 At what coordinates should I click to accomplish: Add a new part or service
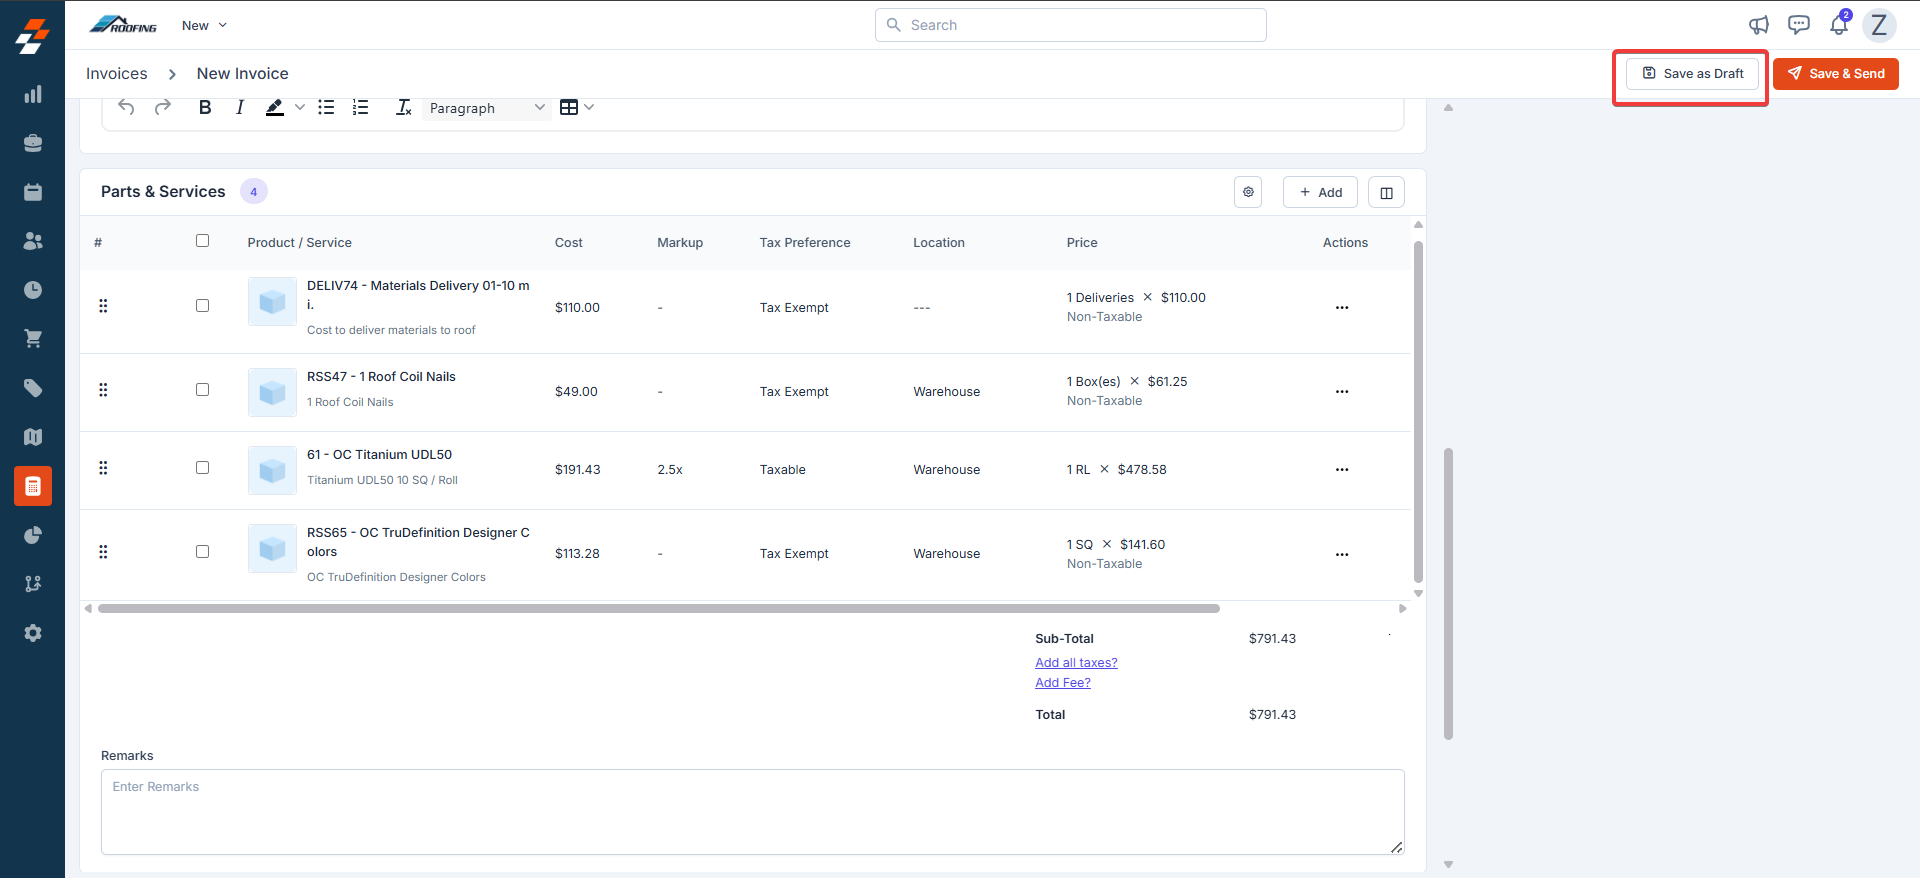point(1320,192)
